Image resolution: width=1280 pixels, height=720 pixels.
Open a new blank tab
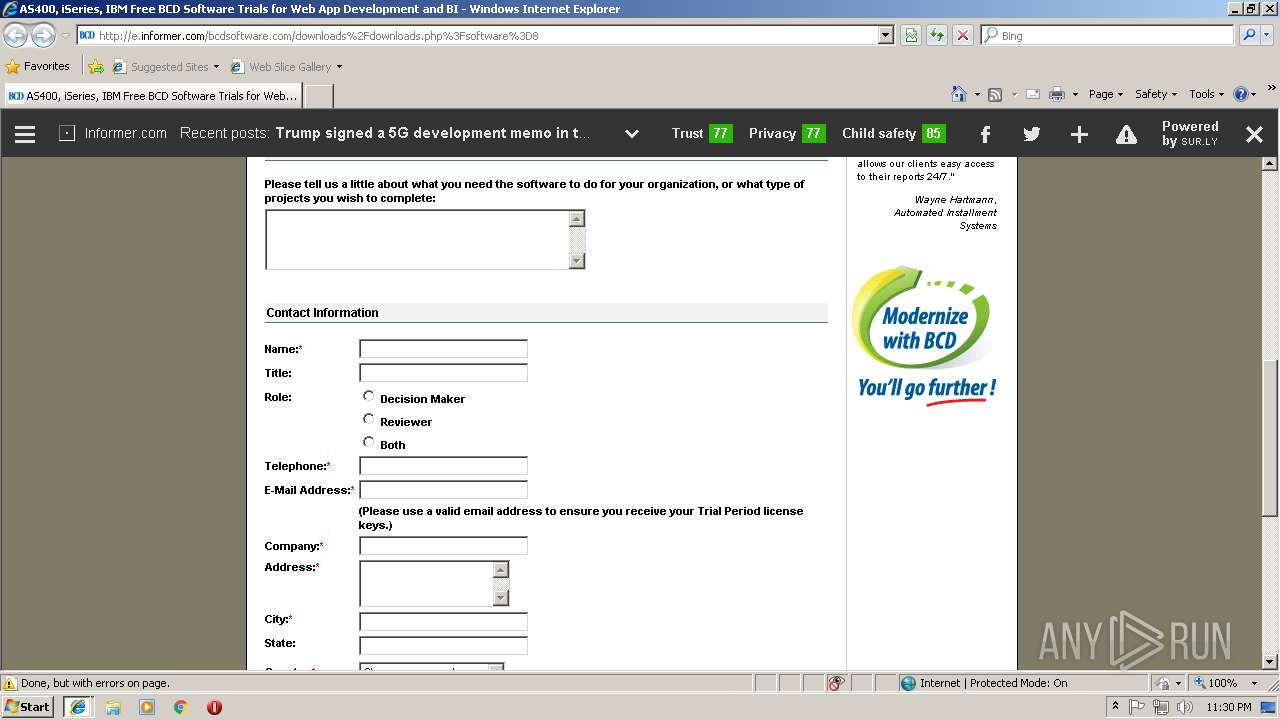click(x=318, y=96)
